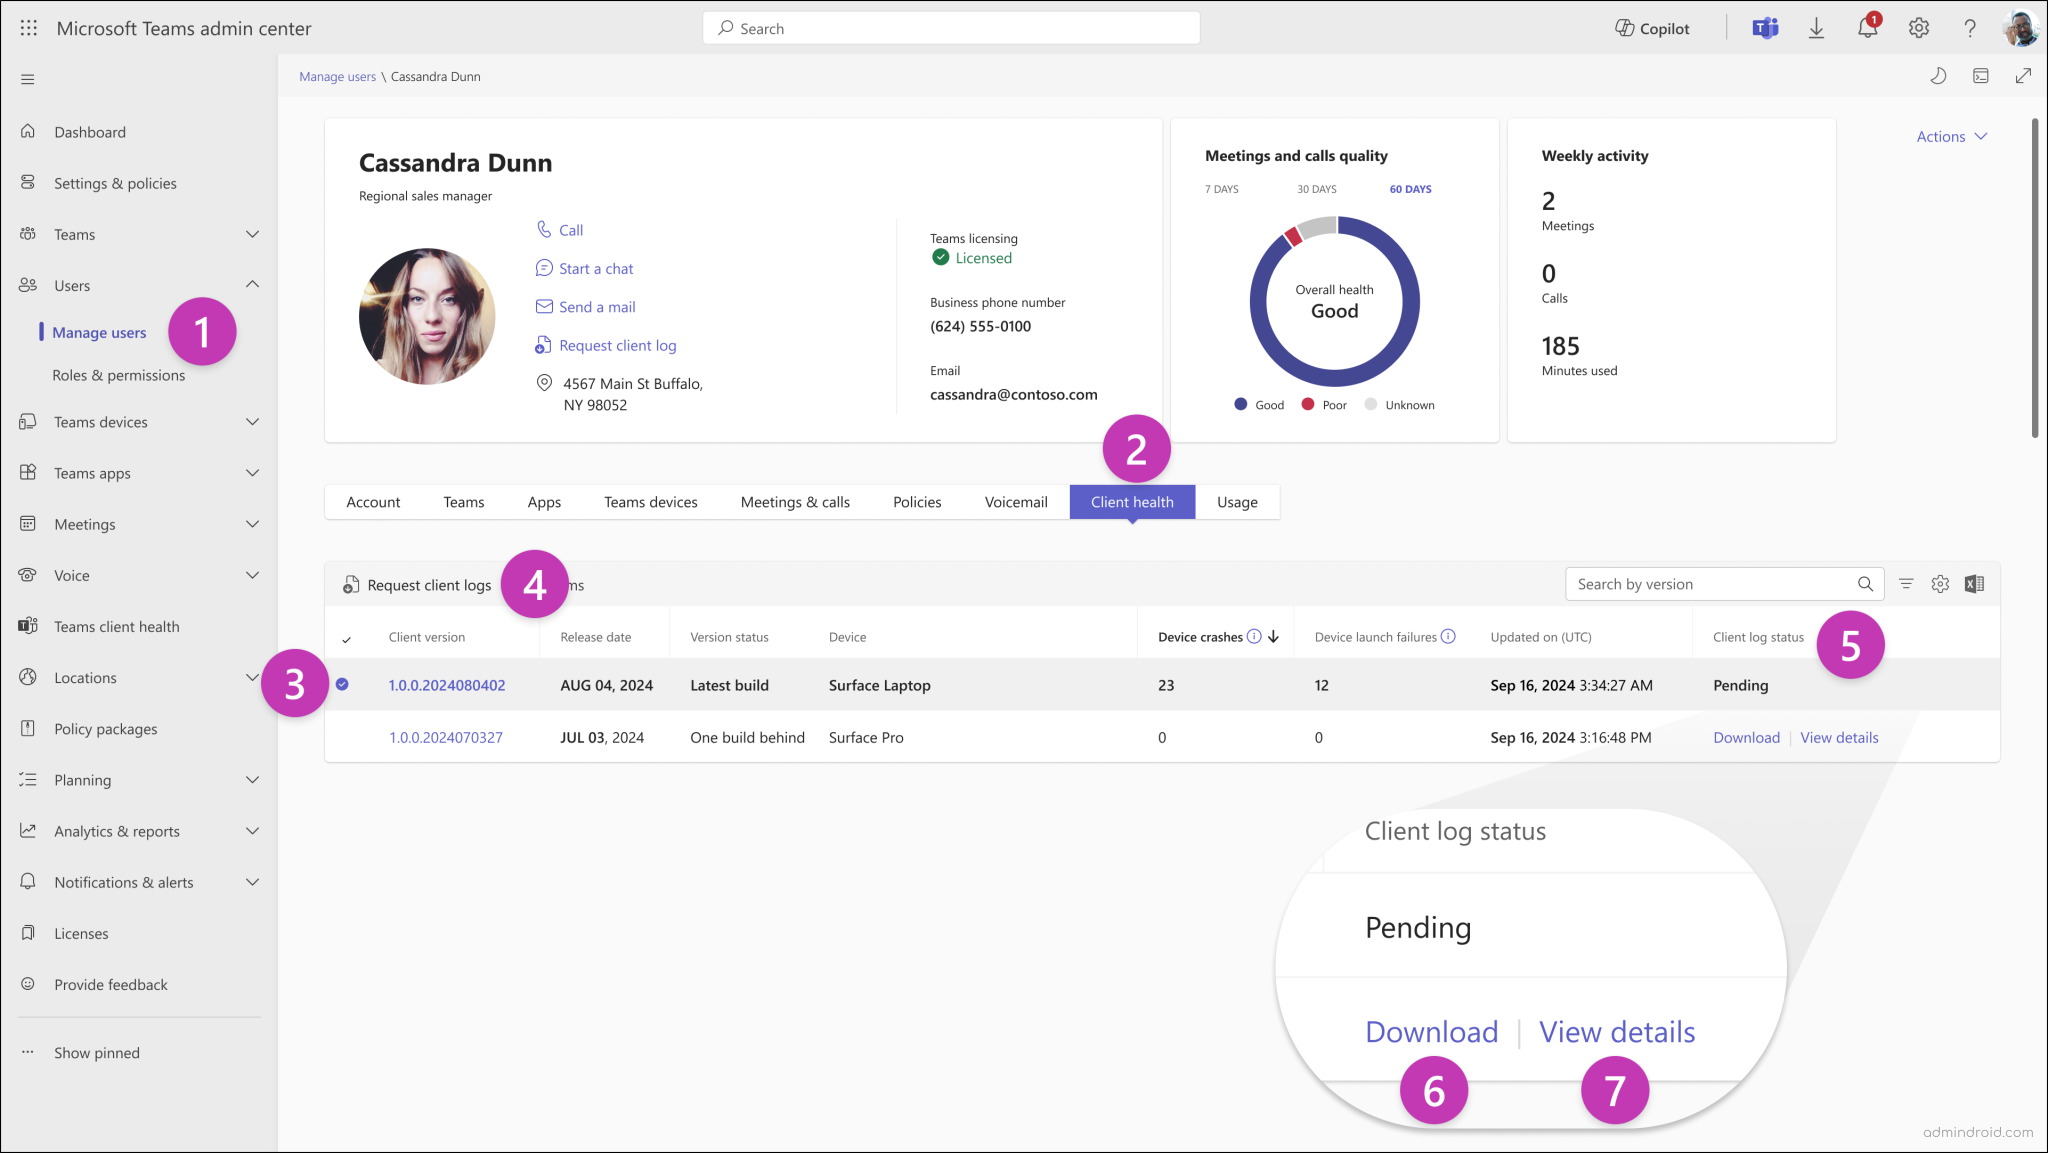The image size is (2048, 1153).
Task: Open filter options for the versions table
Action: pyautogui.click(x=1906, y=583)
